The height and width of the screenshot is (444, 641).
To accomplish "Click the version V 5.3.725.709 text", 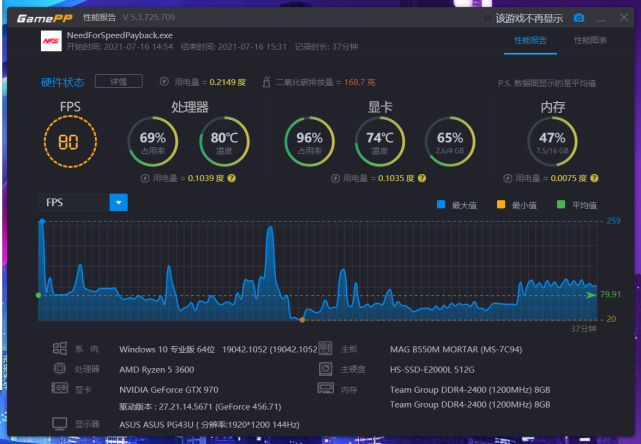I will tap(148, 17).
